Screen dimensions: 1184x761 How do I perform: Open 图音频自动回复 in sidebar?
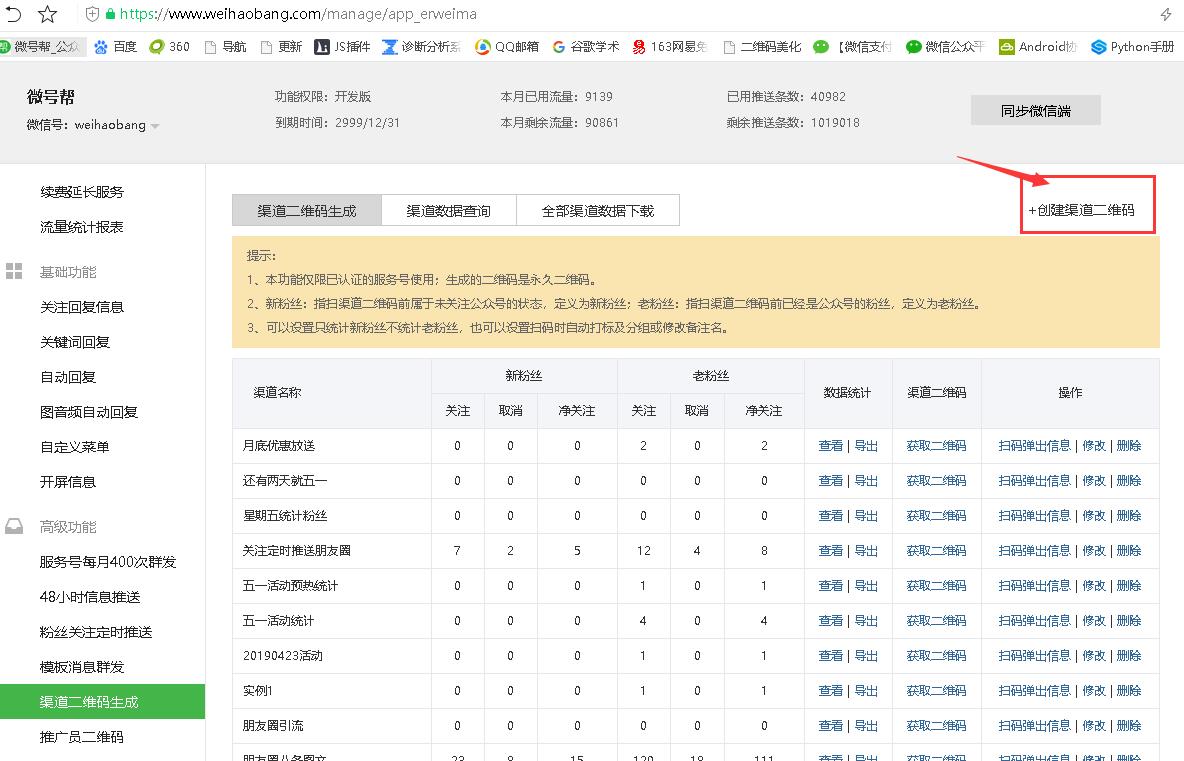[x=88, y=411]
